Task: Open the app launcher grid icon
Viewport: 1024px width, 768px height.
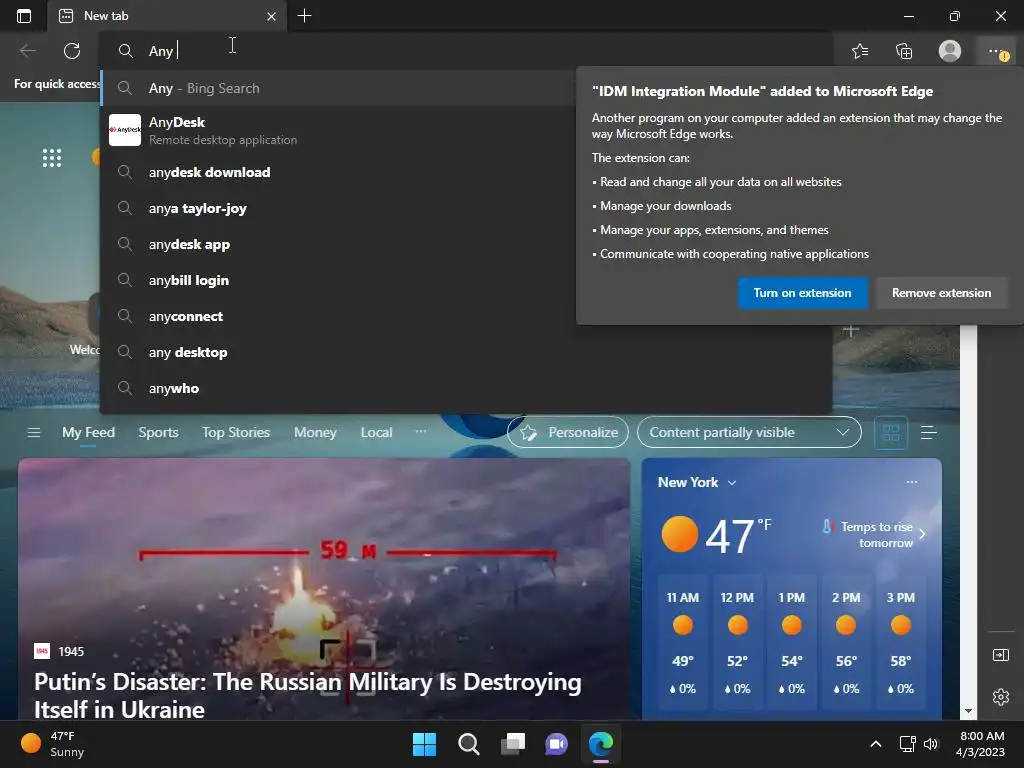Action: [52, 157]
